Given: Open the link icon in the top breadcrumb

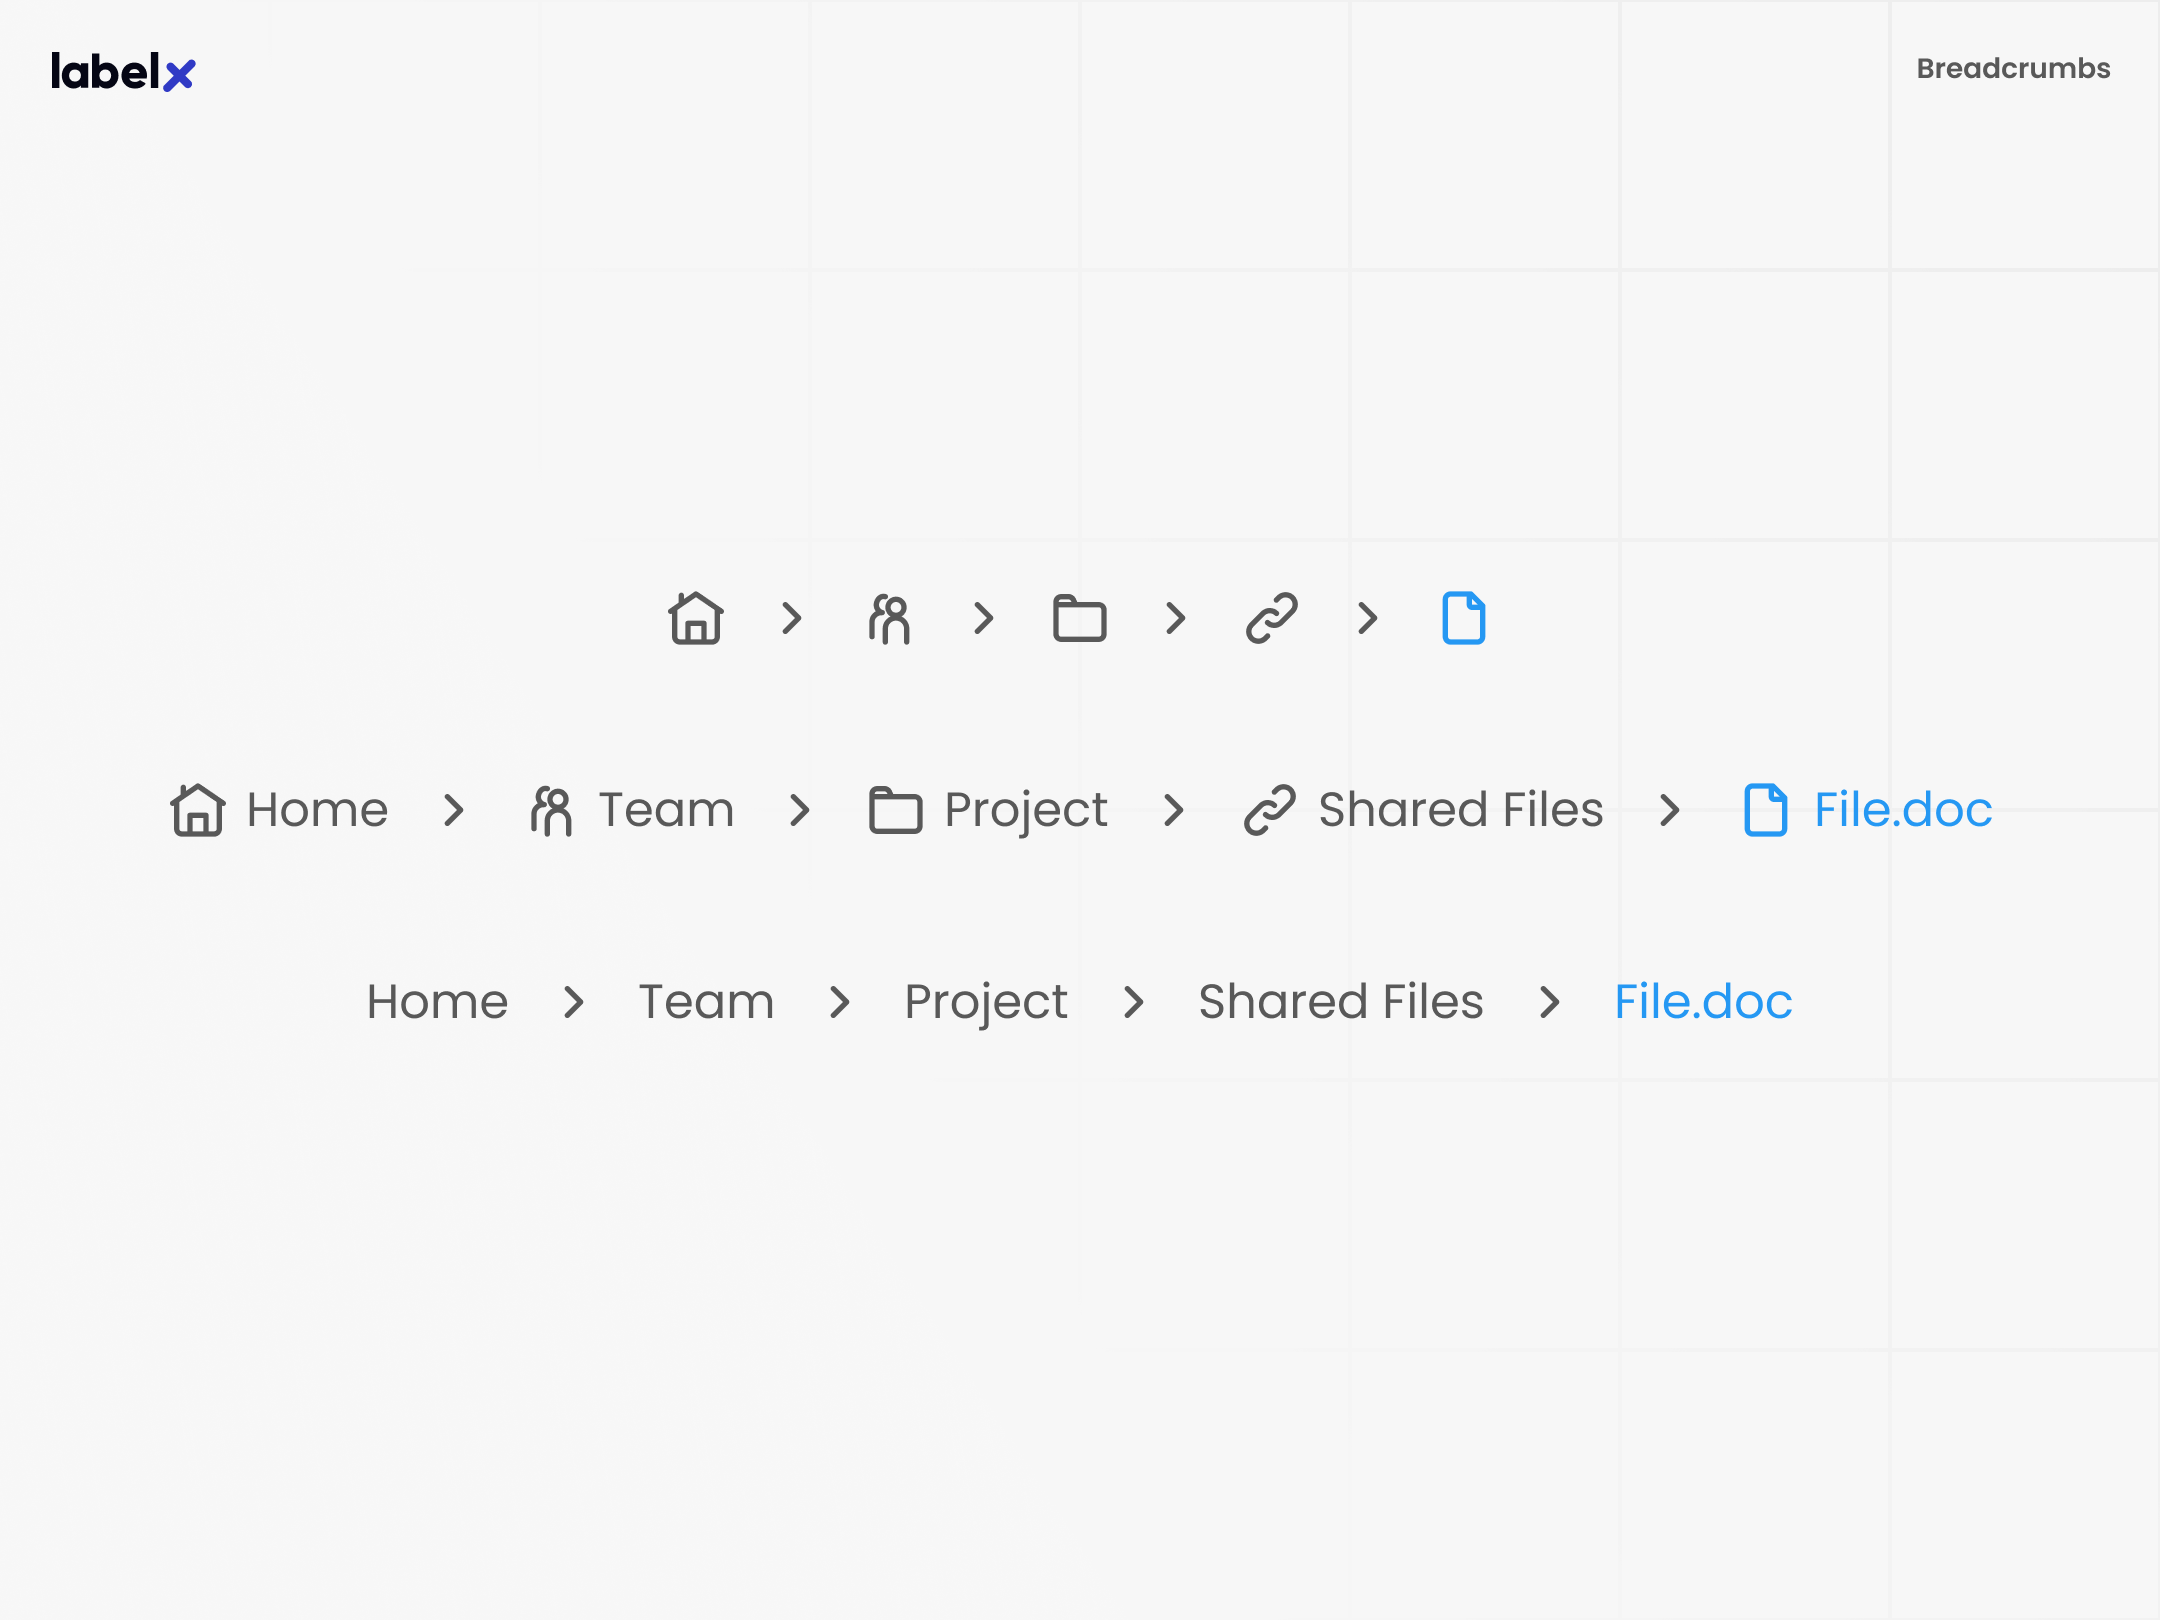Looking at the screenshot, I should (1270, 618).
